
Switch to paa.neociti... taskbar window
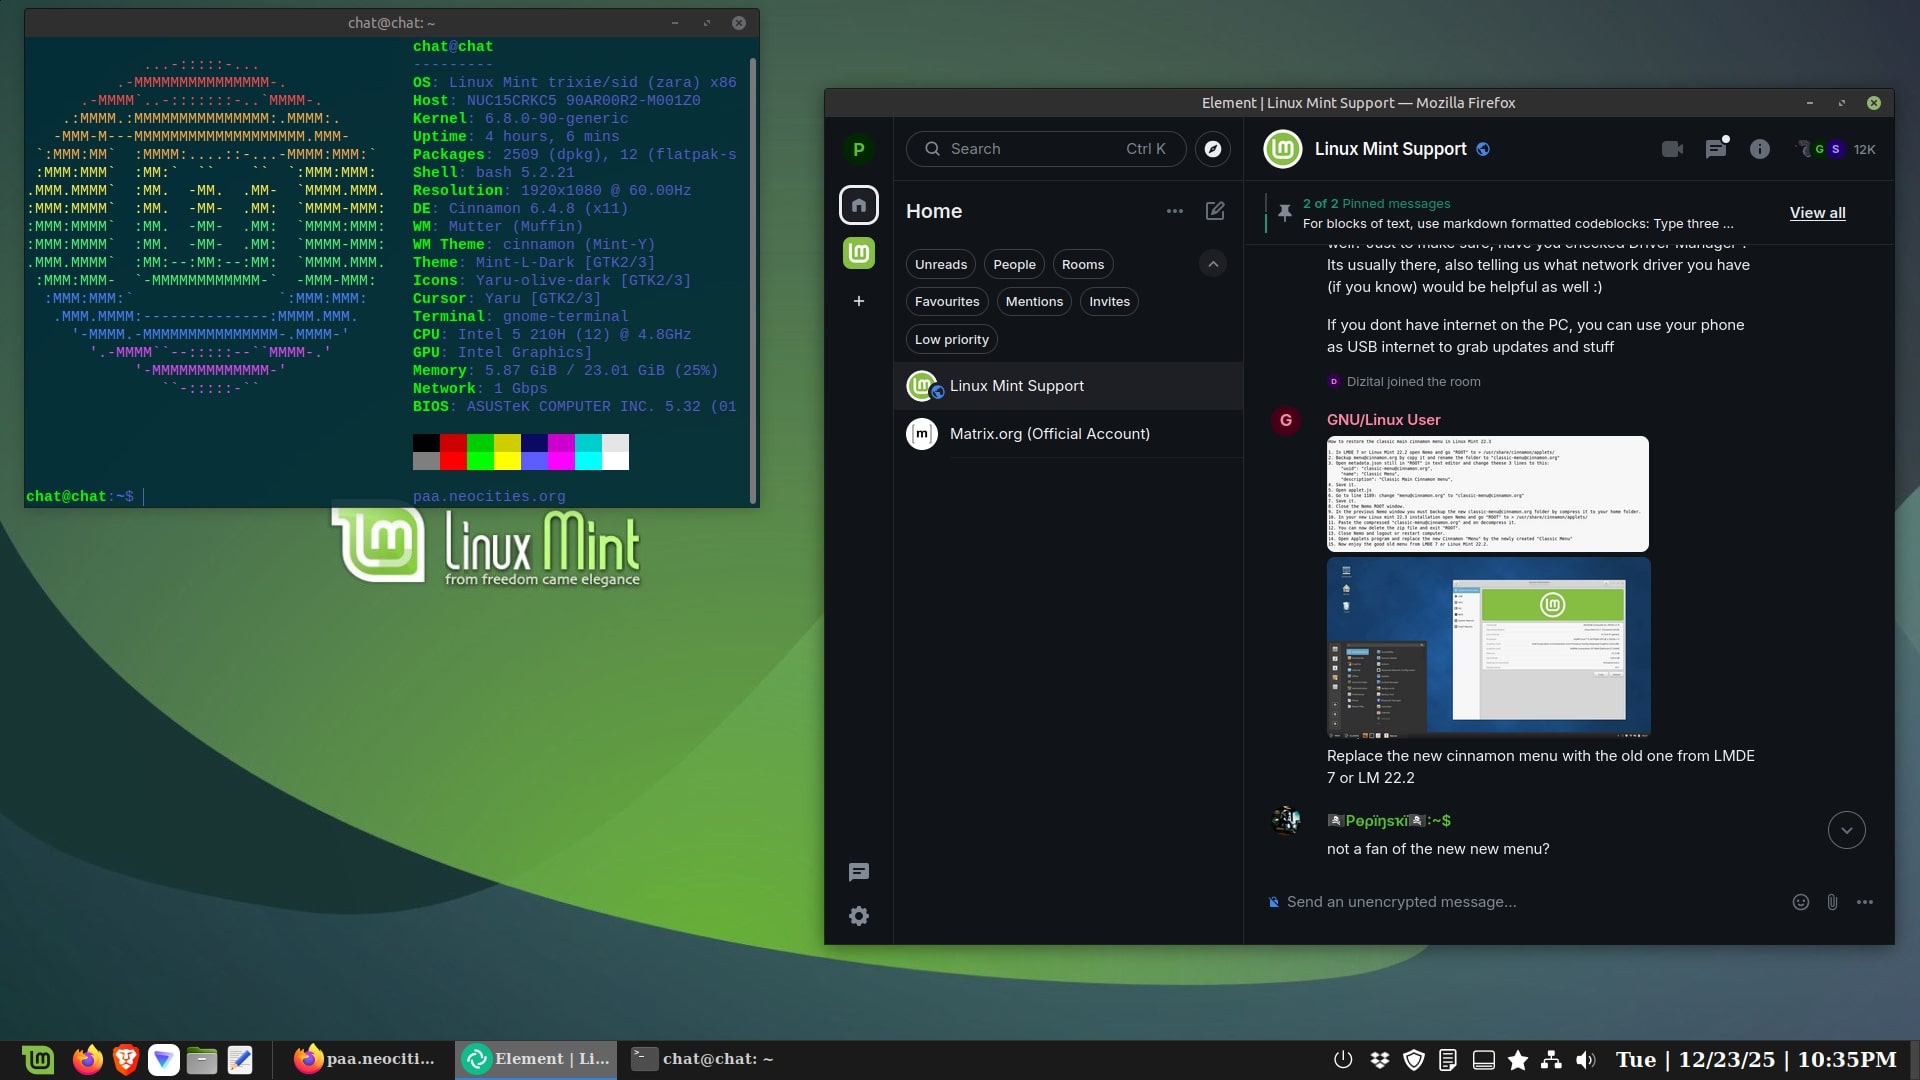pos(364,1059)
